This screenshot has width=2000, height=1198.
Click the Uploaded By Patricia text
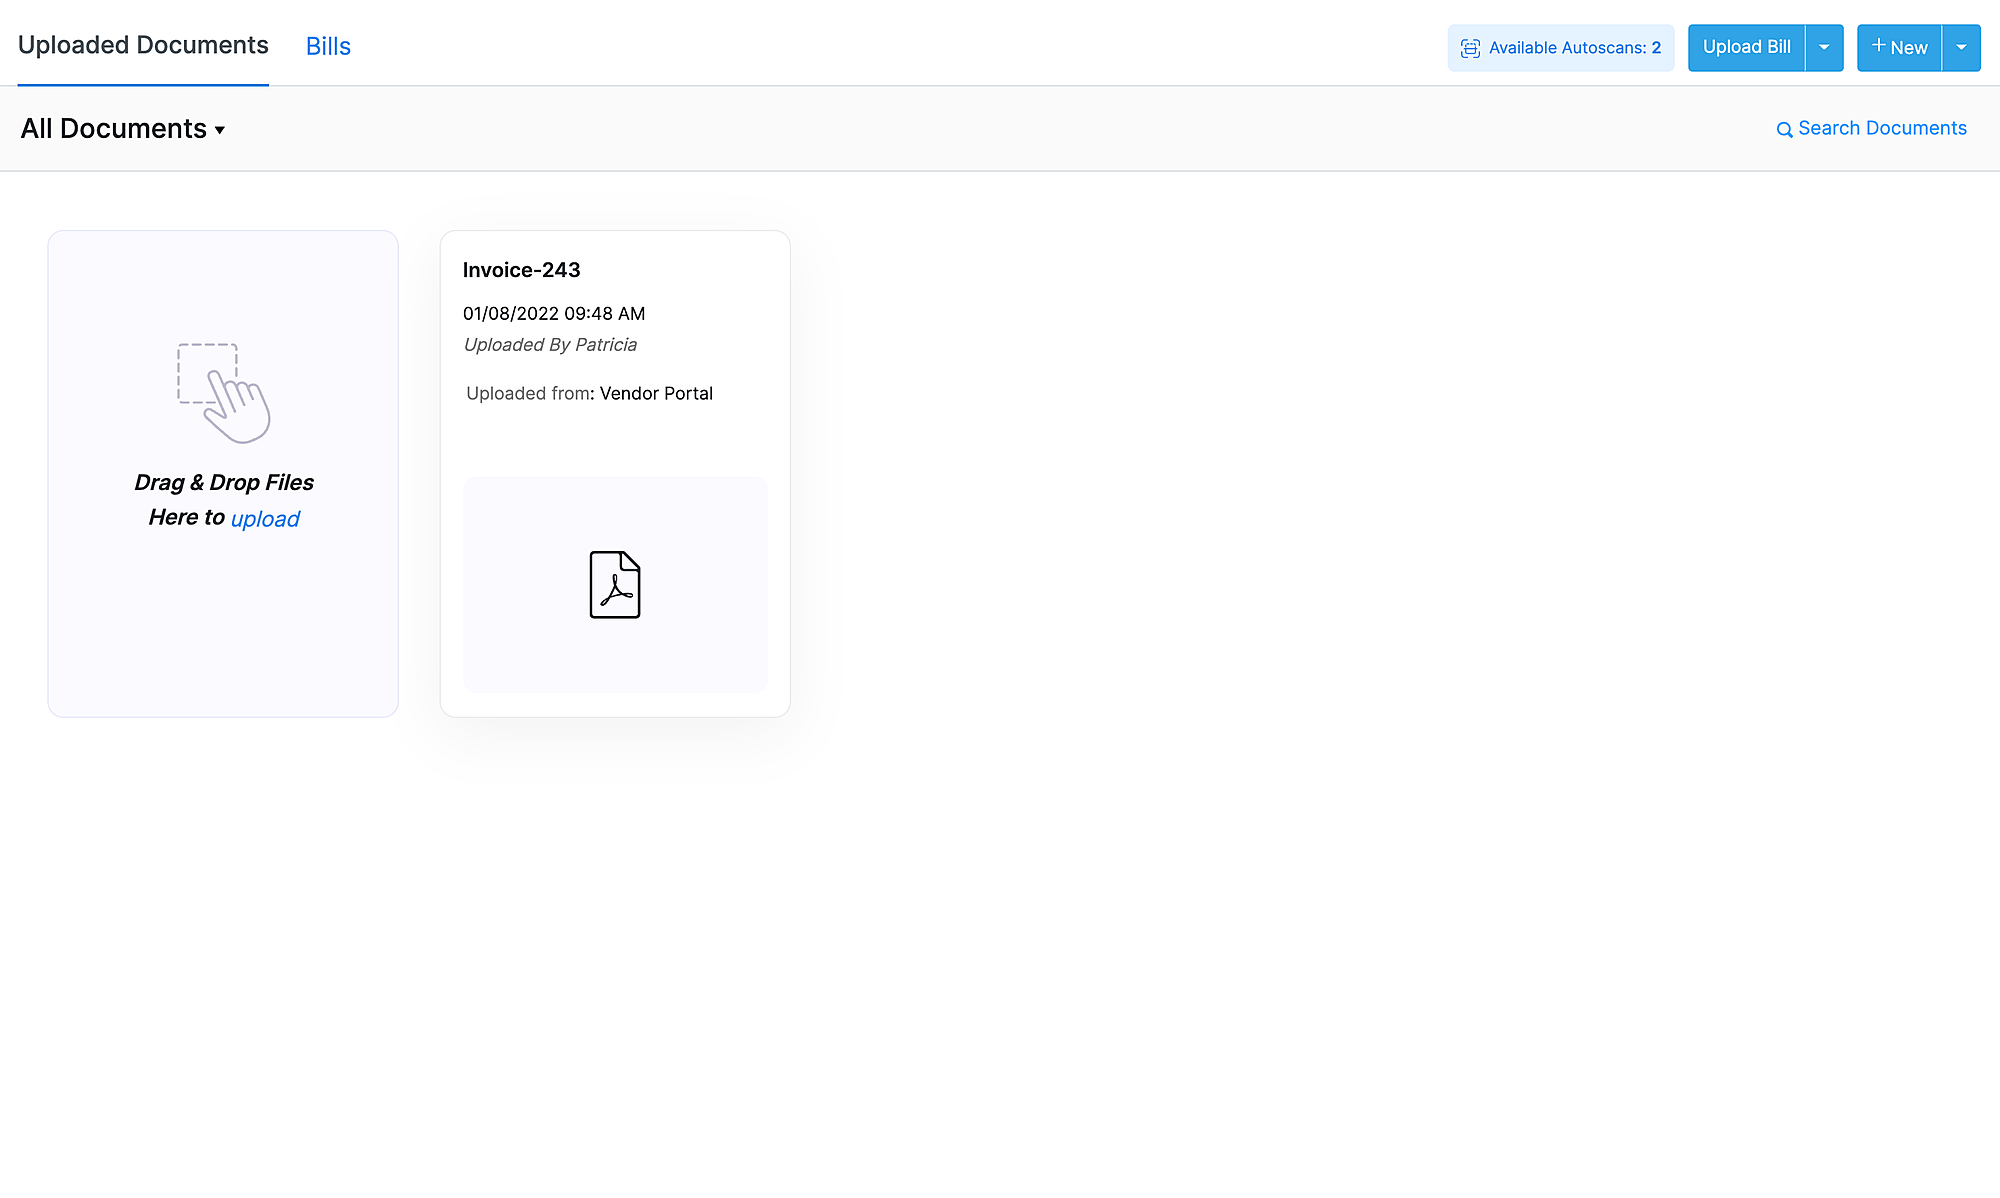pos(550,345)
